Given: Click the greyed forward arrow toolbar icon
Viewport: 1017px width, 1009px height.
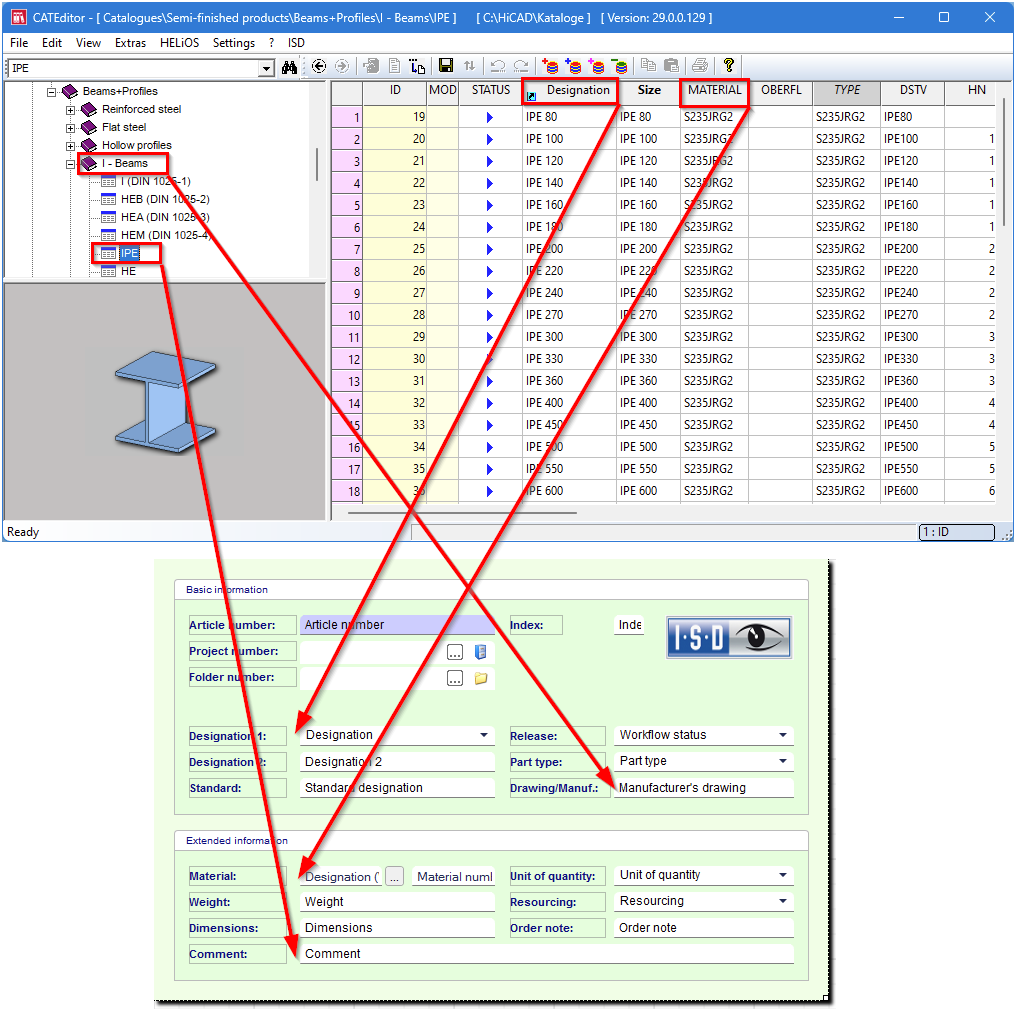Looking at the screenshot, I should [x=342, y=66].
